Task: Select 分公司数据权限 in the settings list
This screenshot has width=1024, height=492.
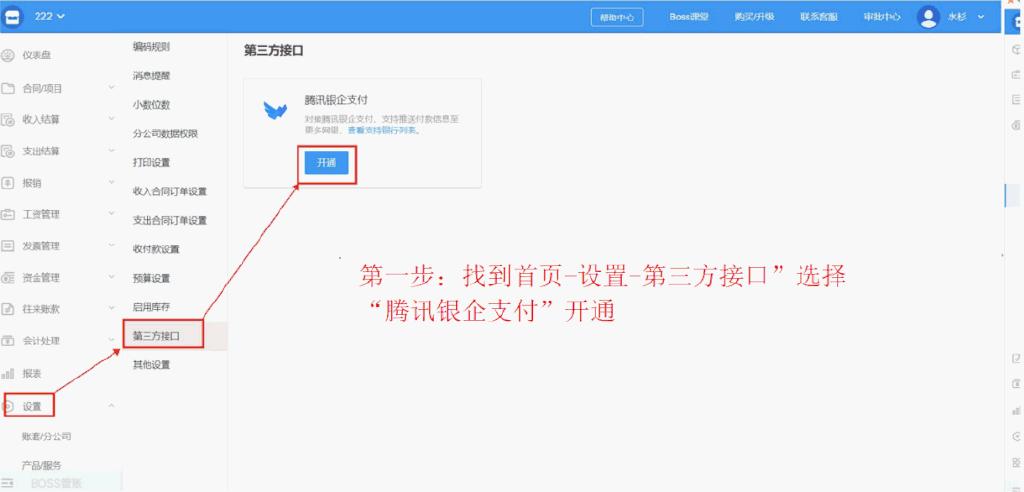Action: tap(165, 133)
